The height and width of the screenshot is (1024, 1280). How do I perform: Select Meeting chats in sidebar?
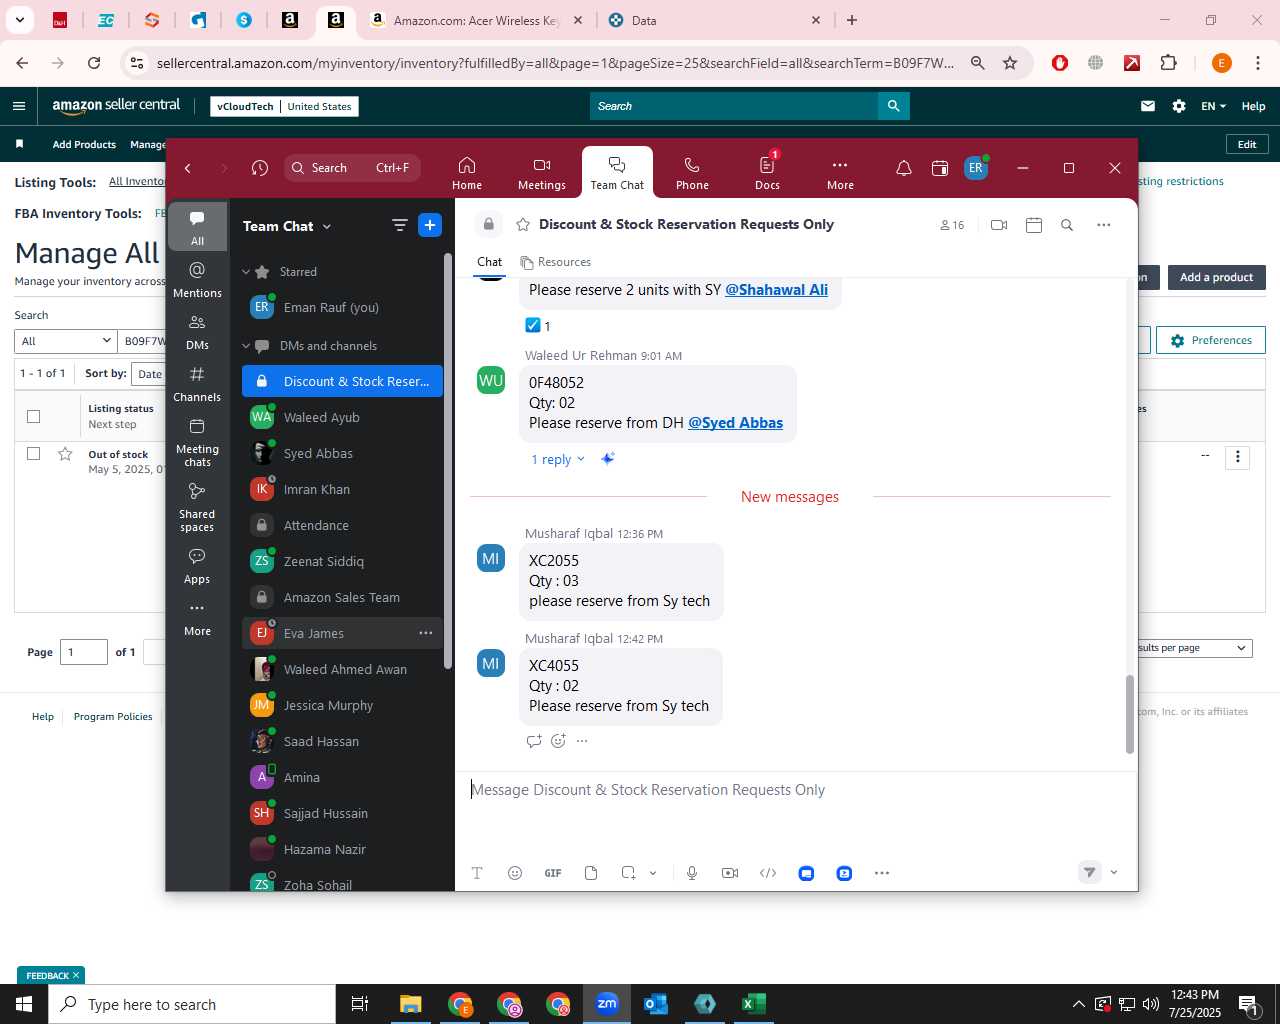pyautogui.click(x=197, y=442)
